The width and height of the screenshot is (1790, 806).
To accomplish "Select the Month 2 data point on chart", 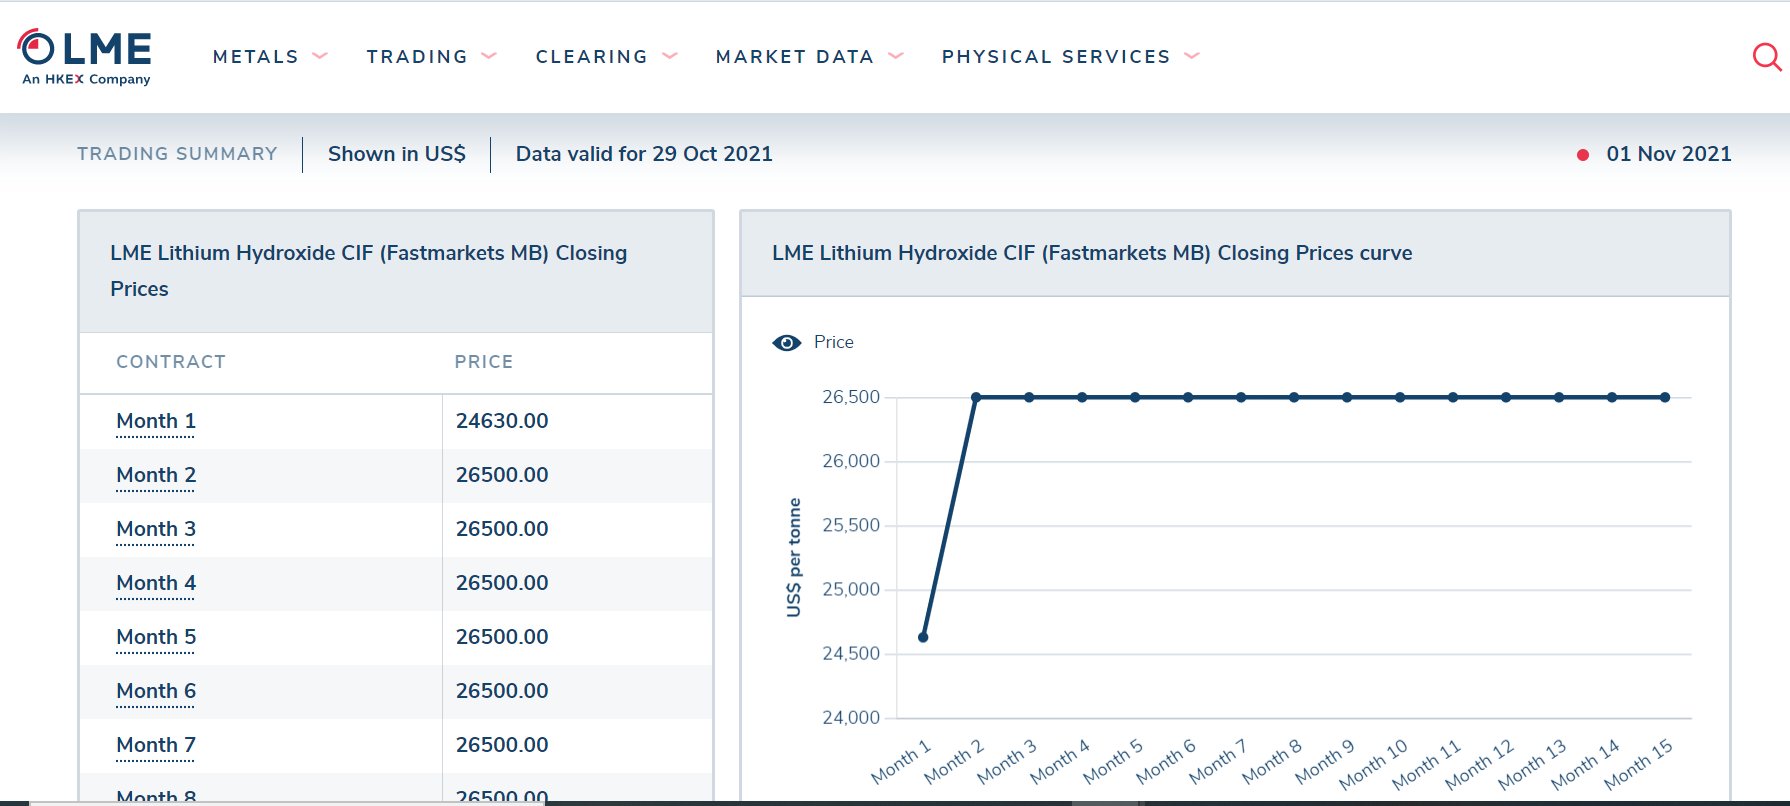I will pos(976,397).
